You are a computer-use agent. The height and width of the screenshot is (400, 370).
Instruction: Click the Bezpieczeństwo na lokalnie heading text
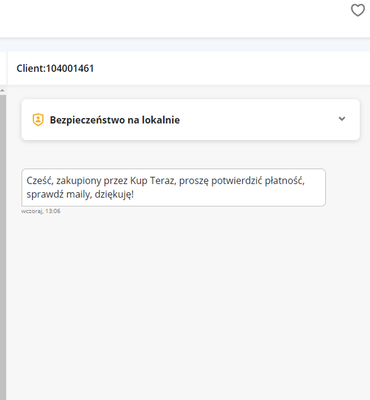point(115,120)
